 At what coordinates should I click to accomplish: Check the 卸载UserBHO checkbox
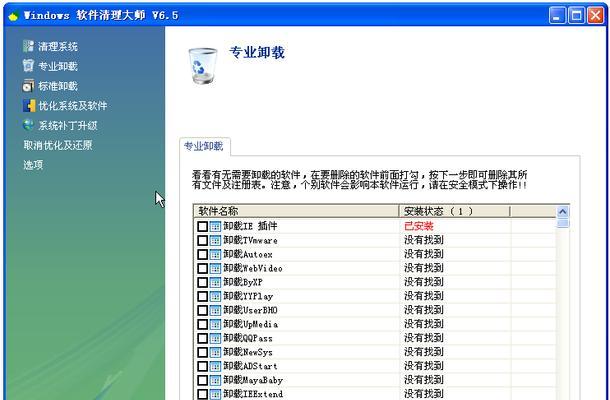[x=202, y=311]
